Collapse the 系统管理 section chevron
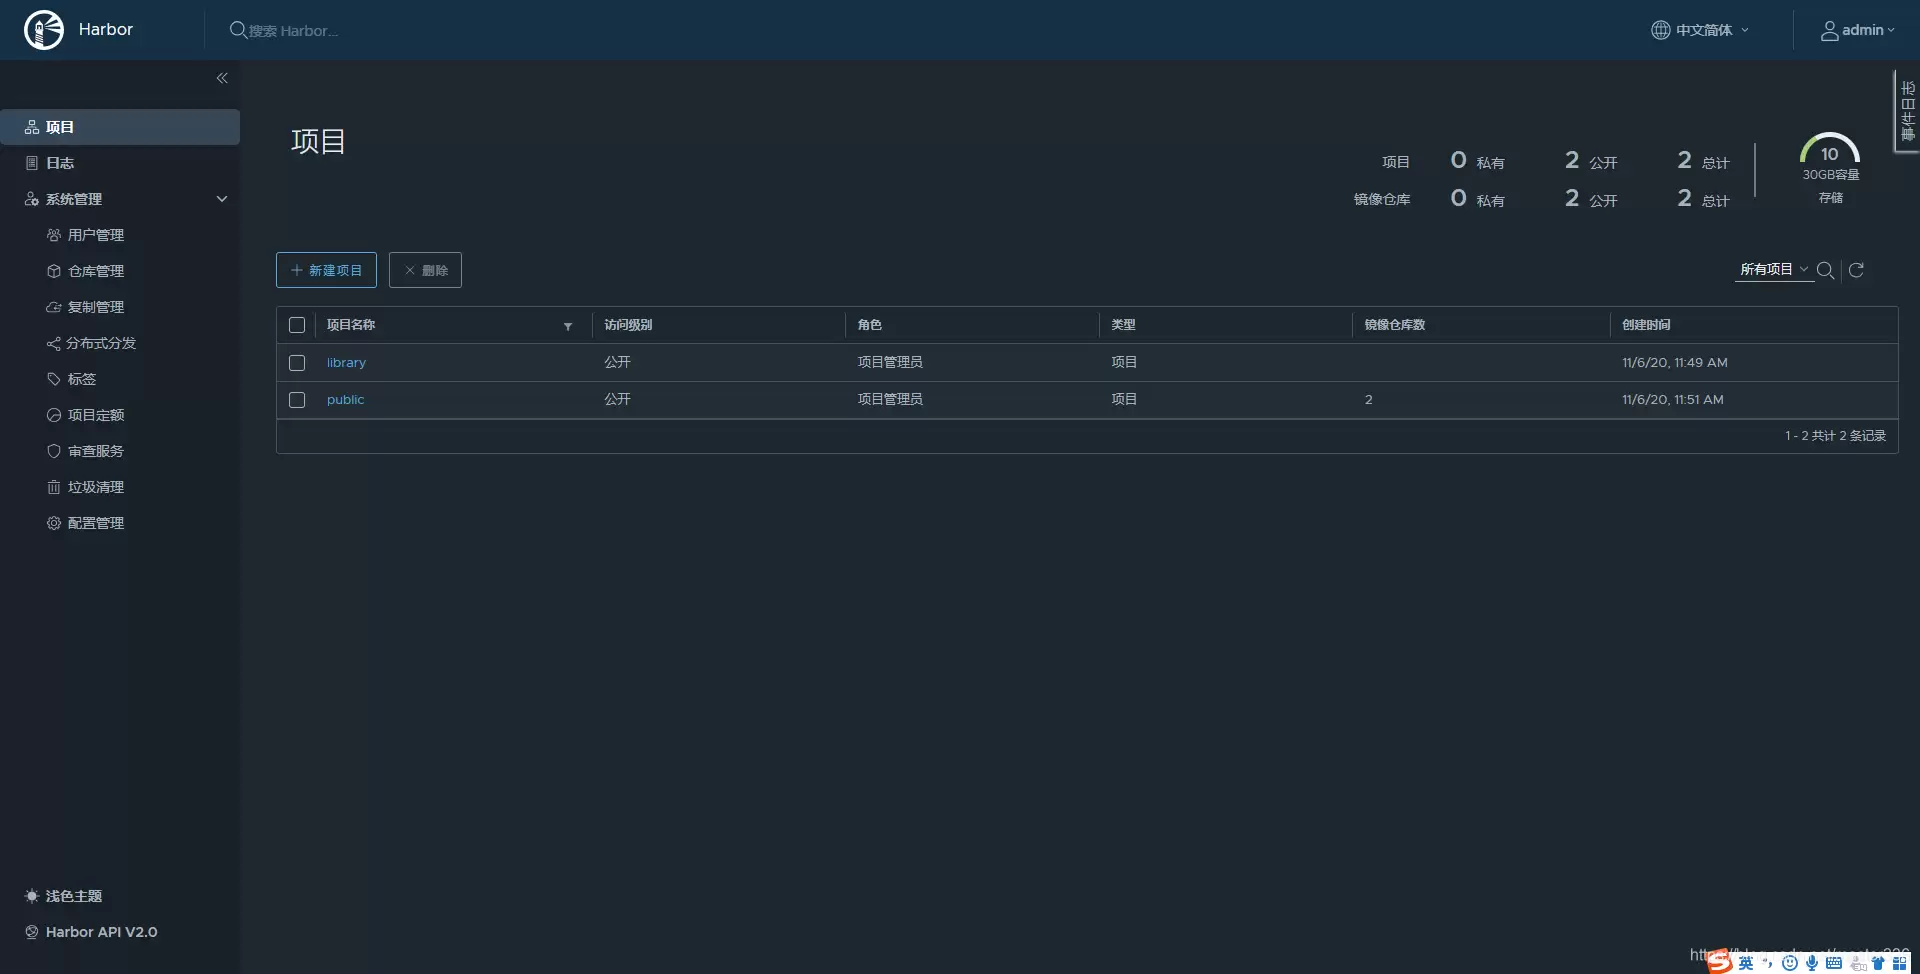 (222, 199)
